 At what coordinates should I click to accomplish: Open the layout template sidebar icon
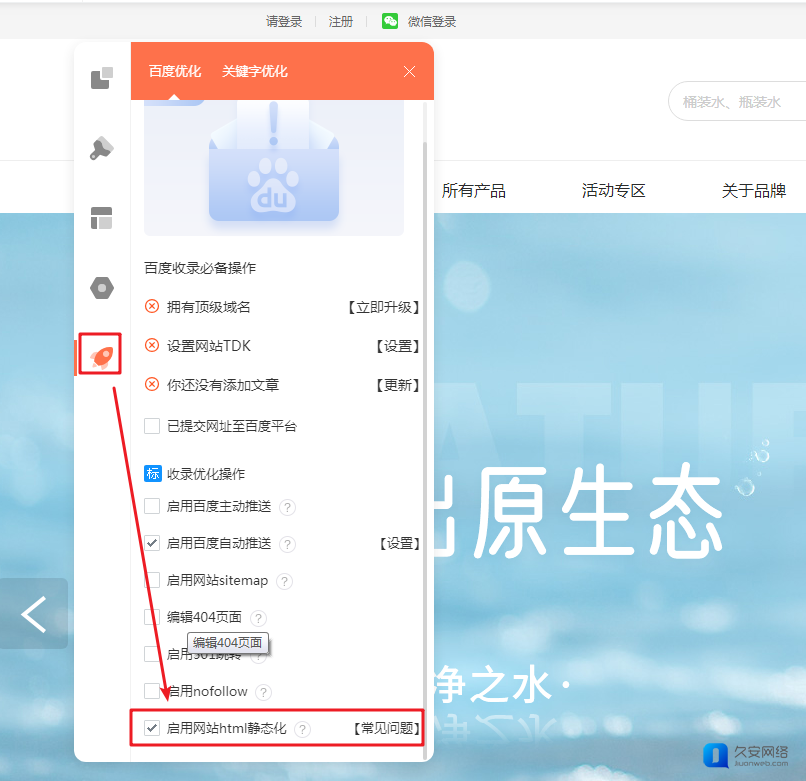point(102,218)
